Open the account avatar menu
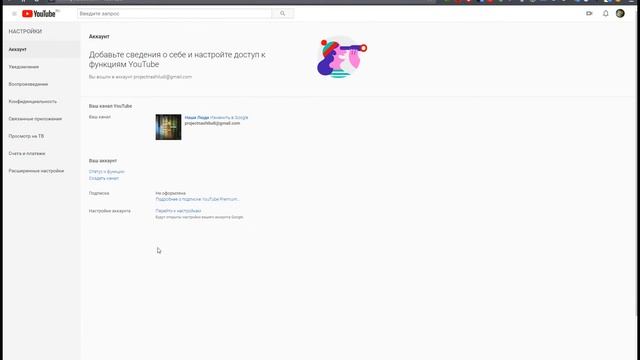The height and width of the screenshot is (360, 640). coord(620,13)
